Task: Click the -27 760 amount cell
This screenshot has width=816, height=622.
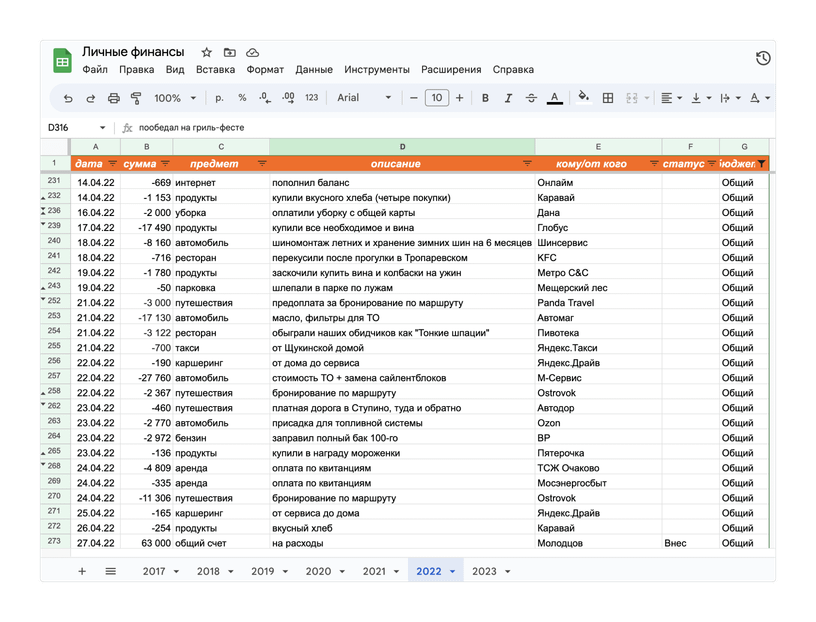Action: click(x=147, y=378)
